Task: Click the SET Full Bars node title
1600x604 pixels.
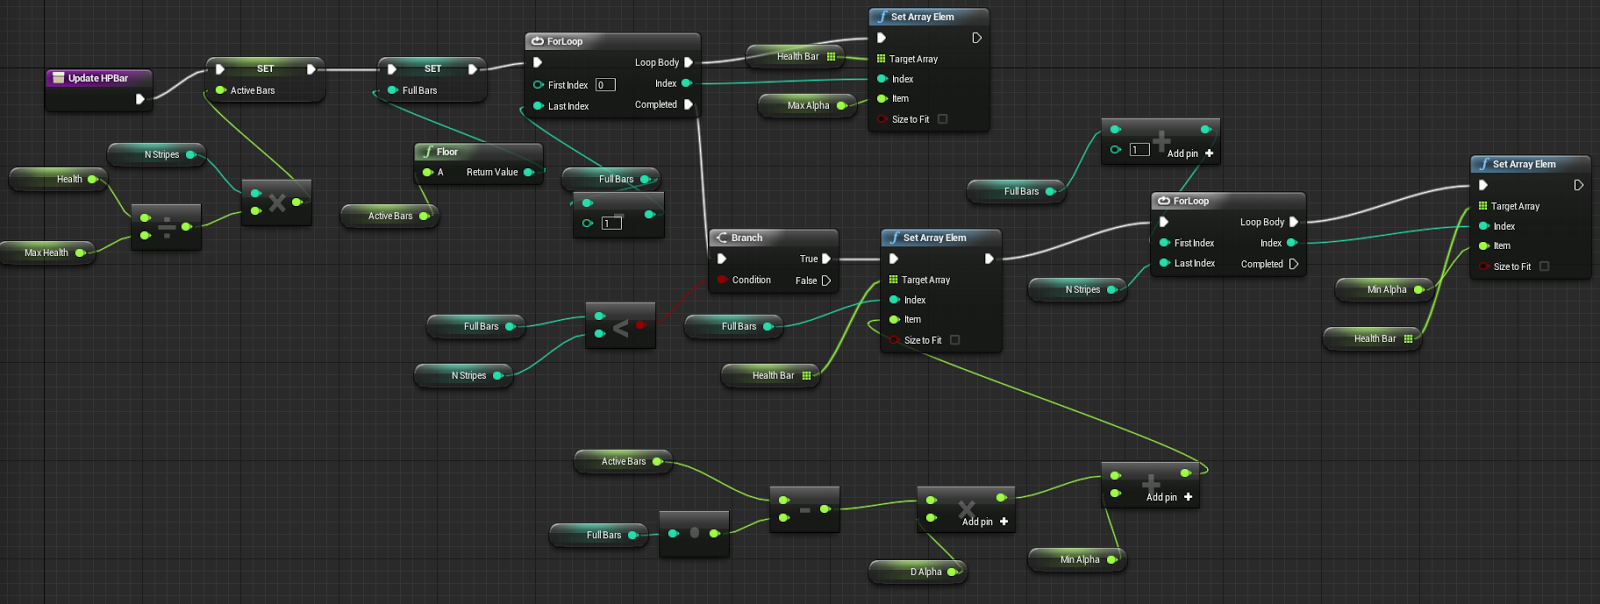Action: pyautogui.click(x=432, y=69)
